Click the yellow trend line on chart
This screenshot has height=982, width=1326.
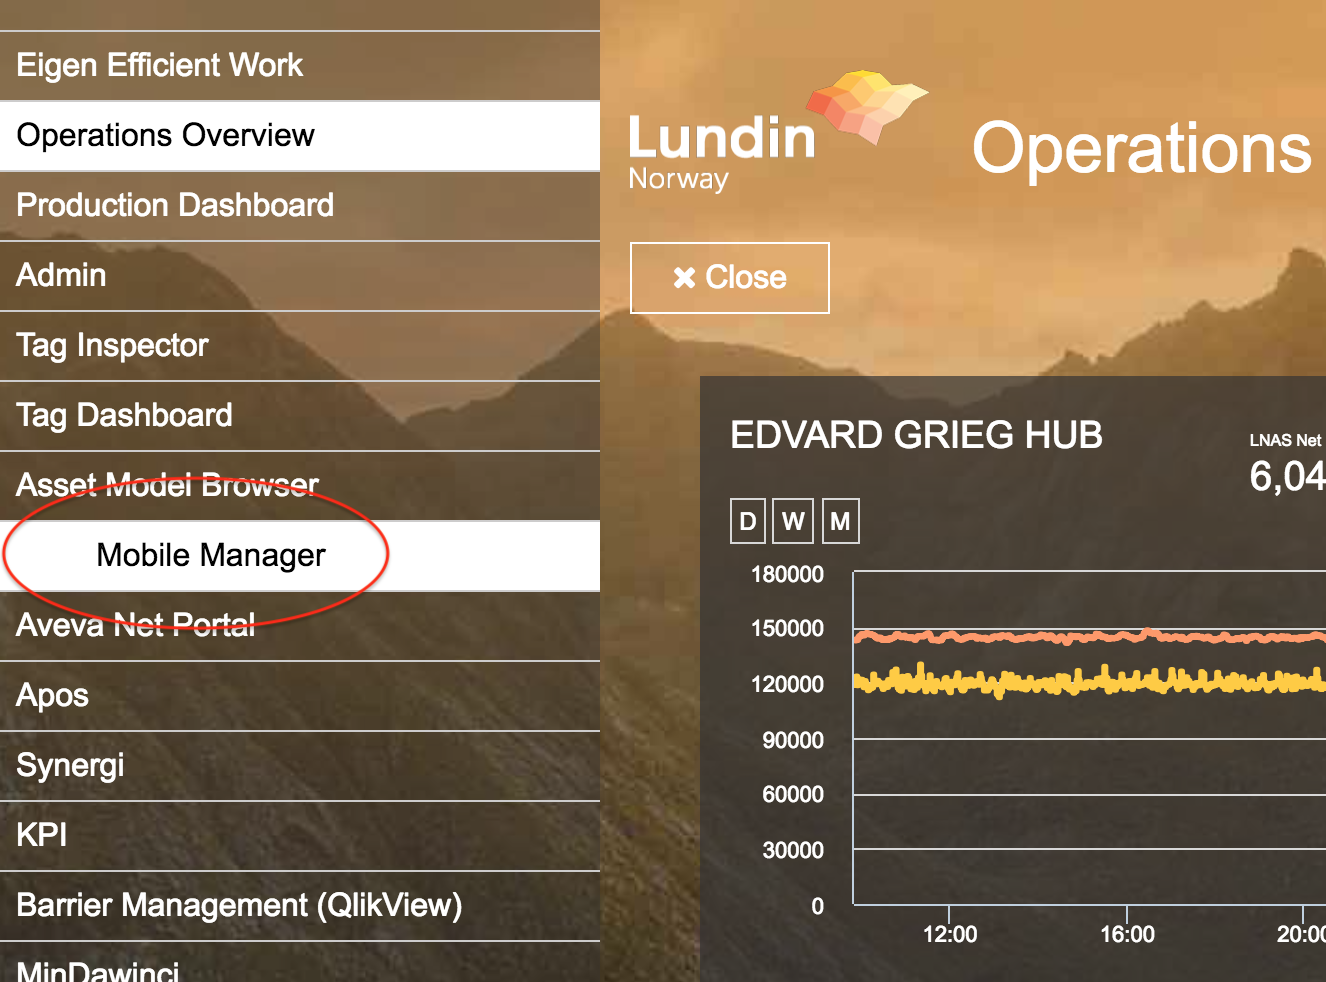coord(1090,682)
